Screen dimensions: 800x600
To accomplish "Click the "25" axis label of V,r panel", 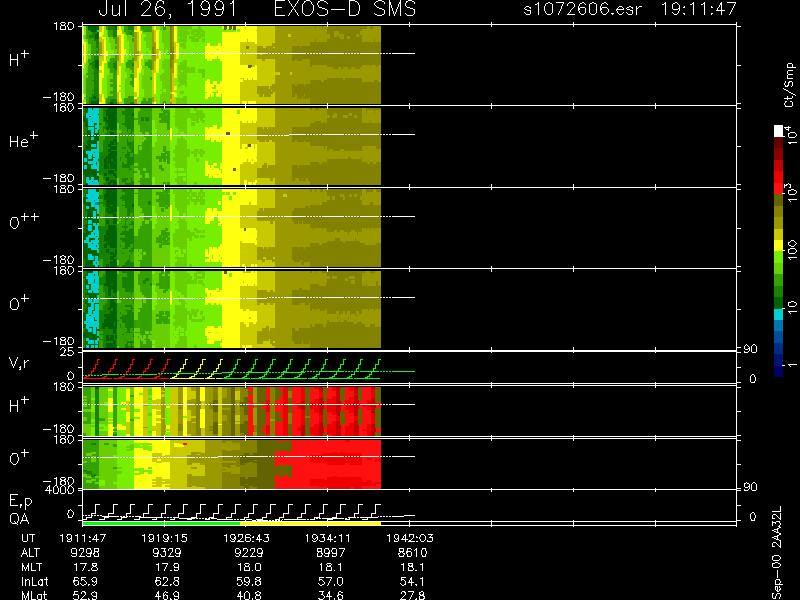I will (66, 352).
